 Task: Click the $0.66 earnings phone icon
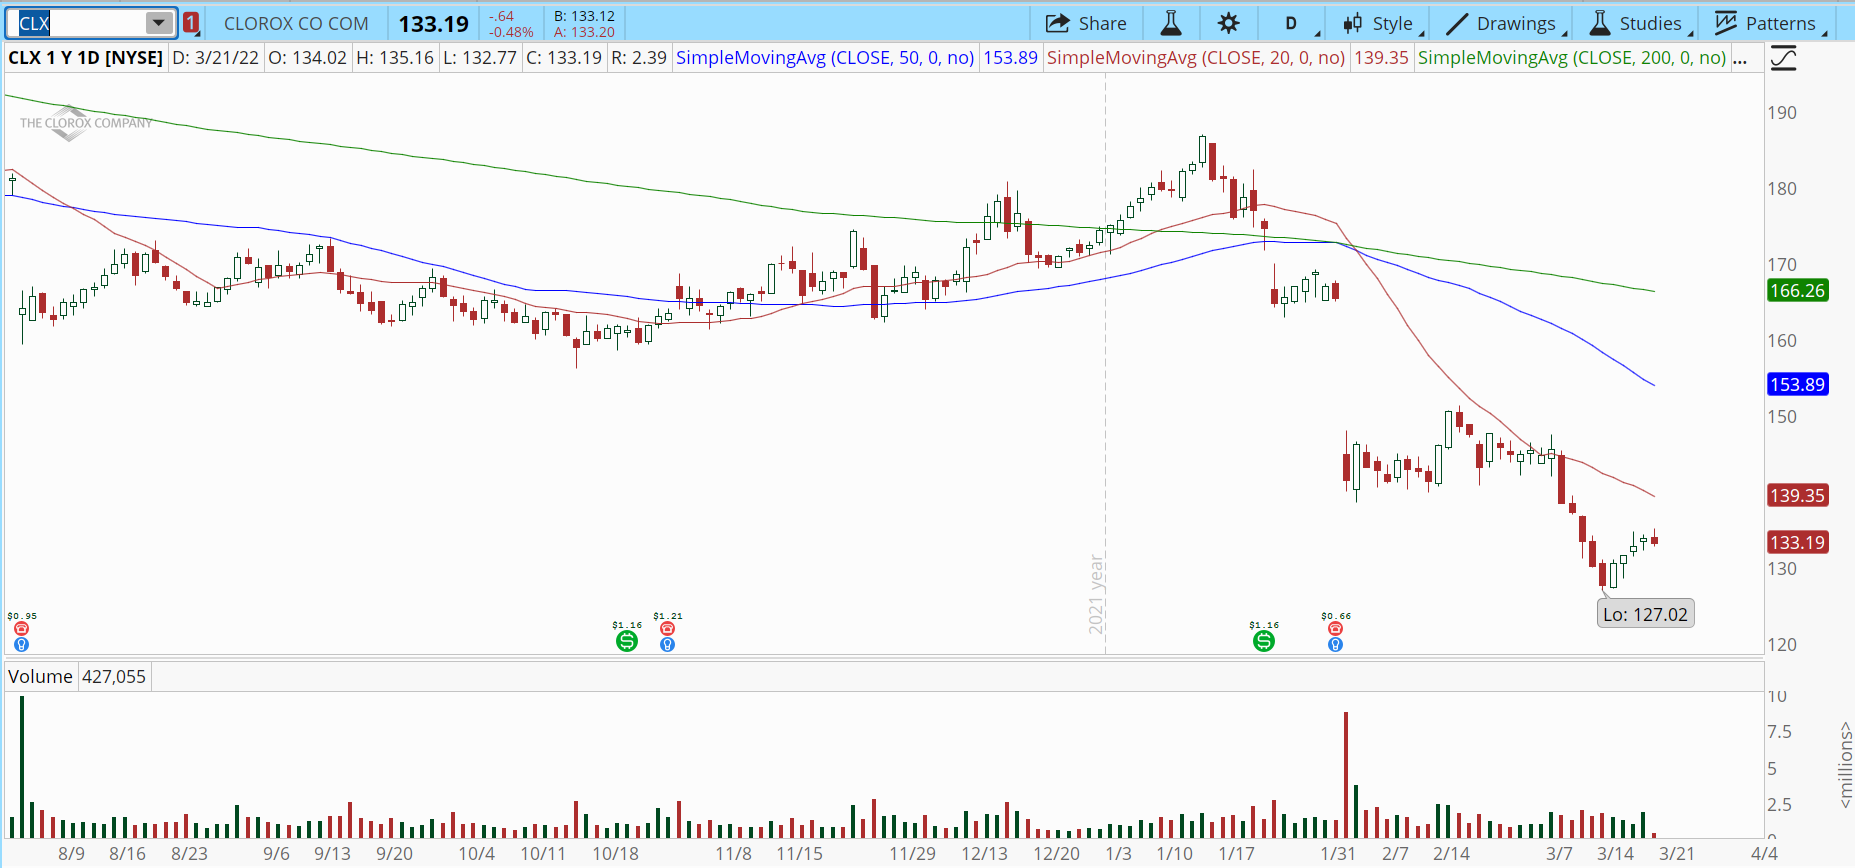click(x=1335, y=629)
